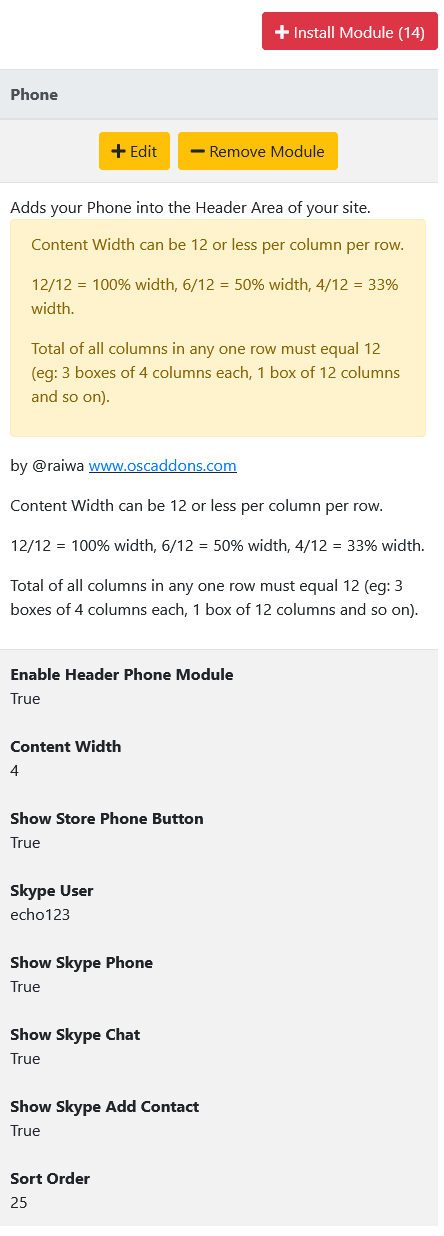Edit the Phone module
The height and width of the screenshot is (1236, 444).
134,151
